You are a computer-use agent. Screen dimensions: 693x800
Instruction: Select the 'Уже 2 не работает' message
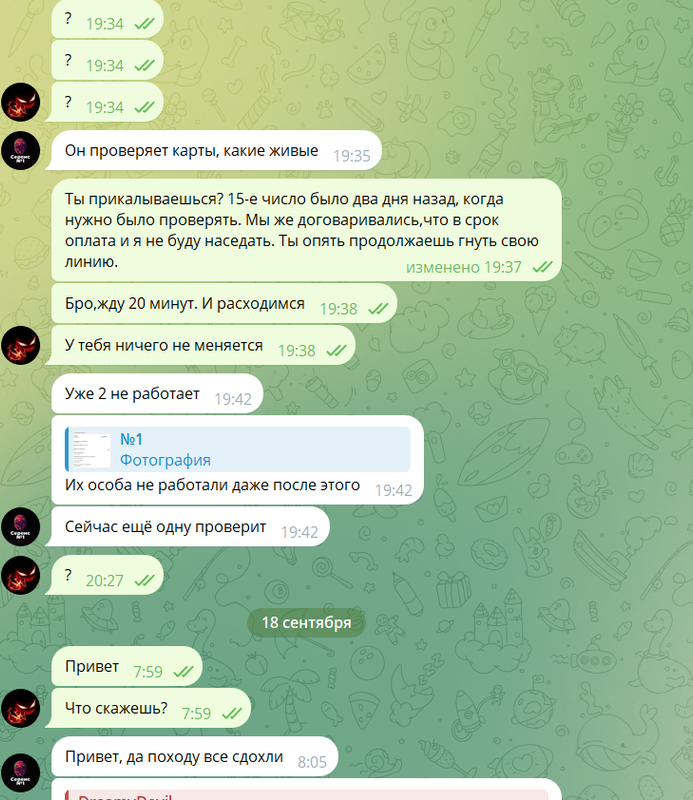pos(157,394)
